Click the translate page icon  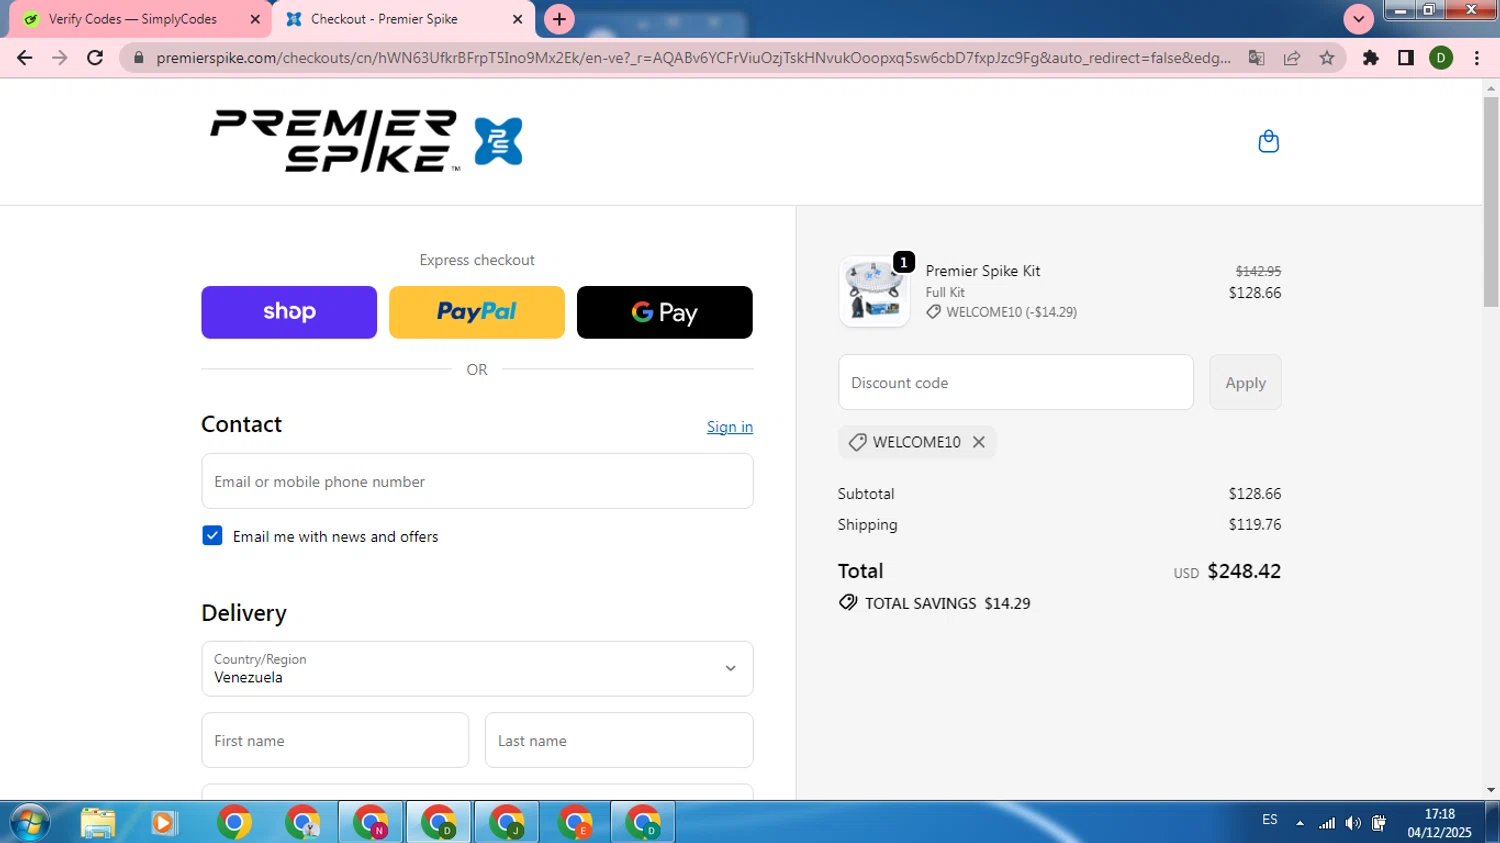[1257, 58]
